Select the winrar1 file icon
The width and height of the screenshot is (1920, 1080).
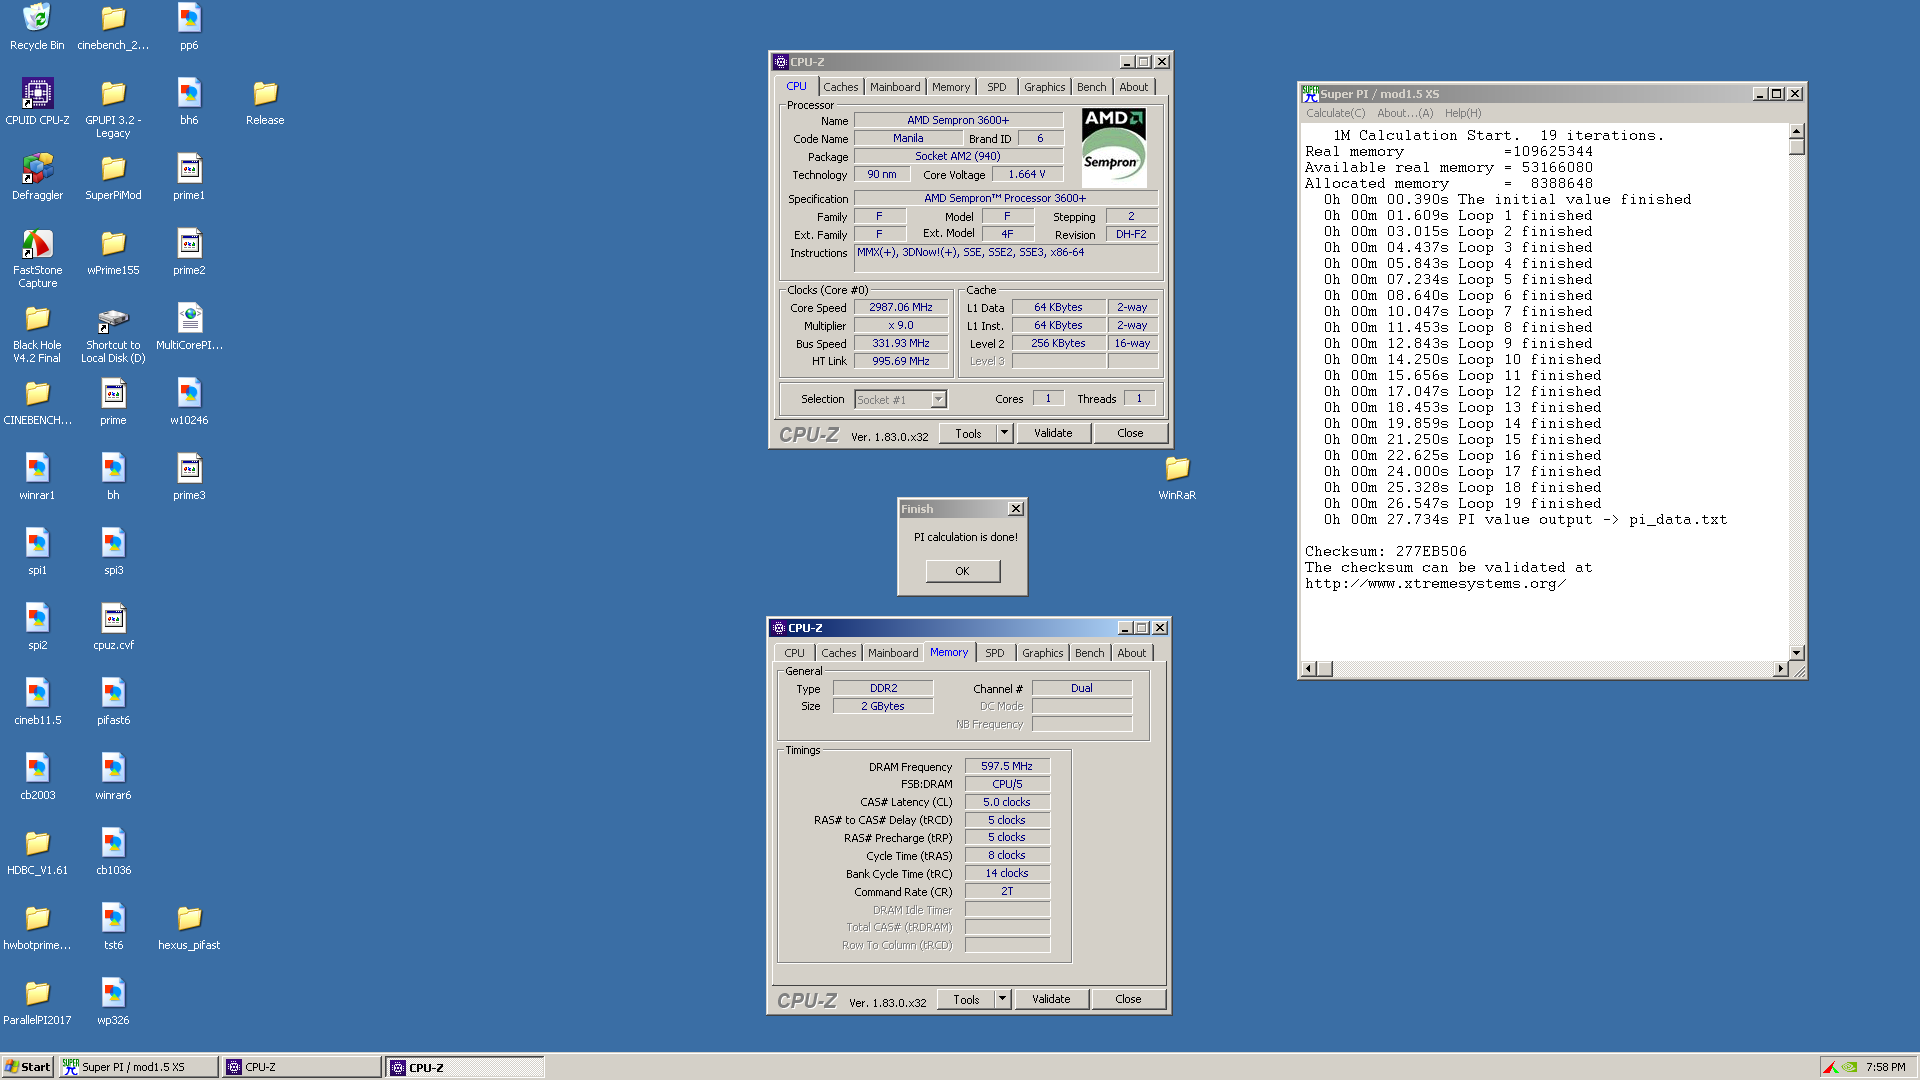point(37,477)
